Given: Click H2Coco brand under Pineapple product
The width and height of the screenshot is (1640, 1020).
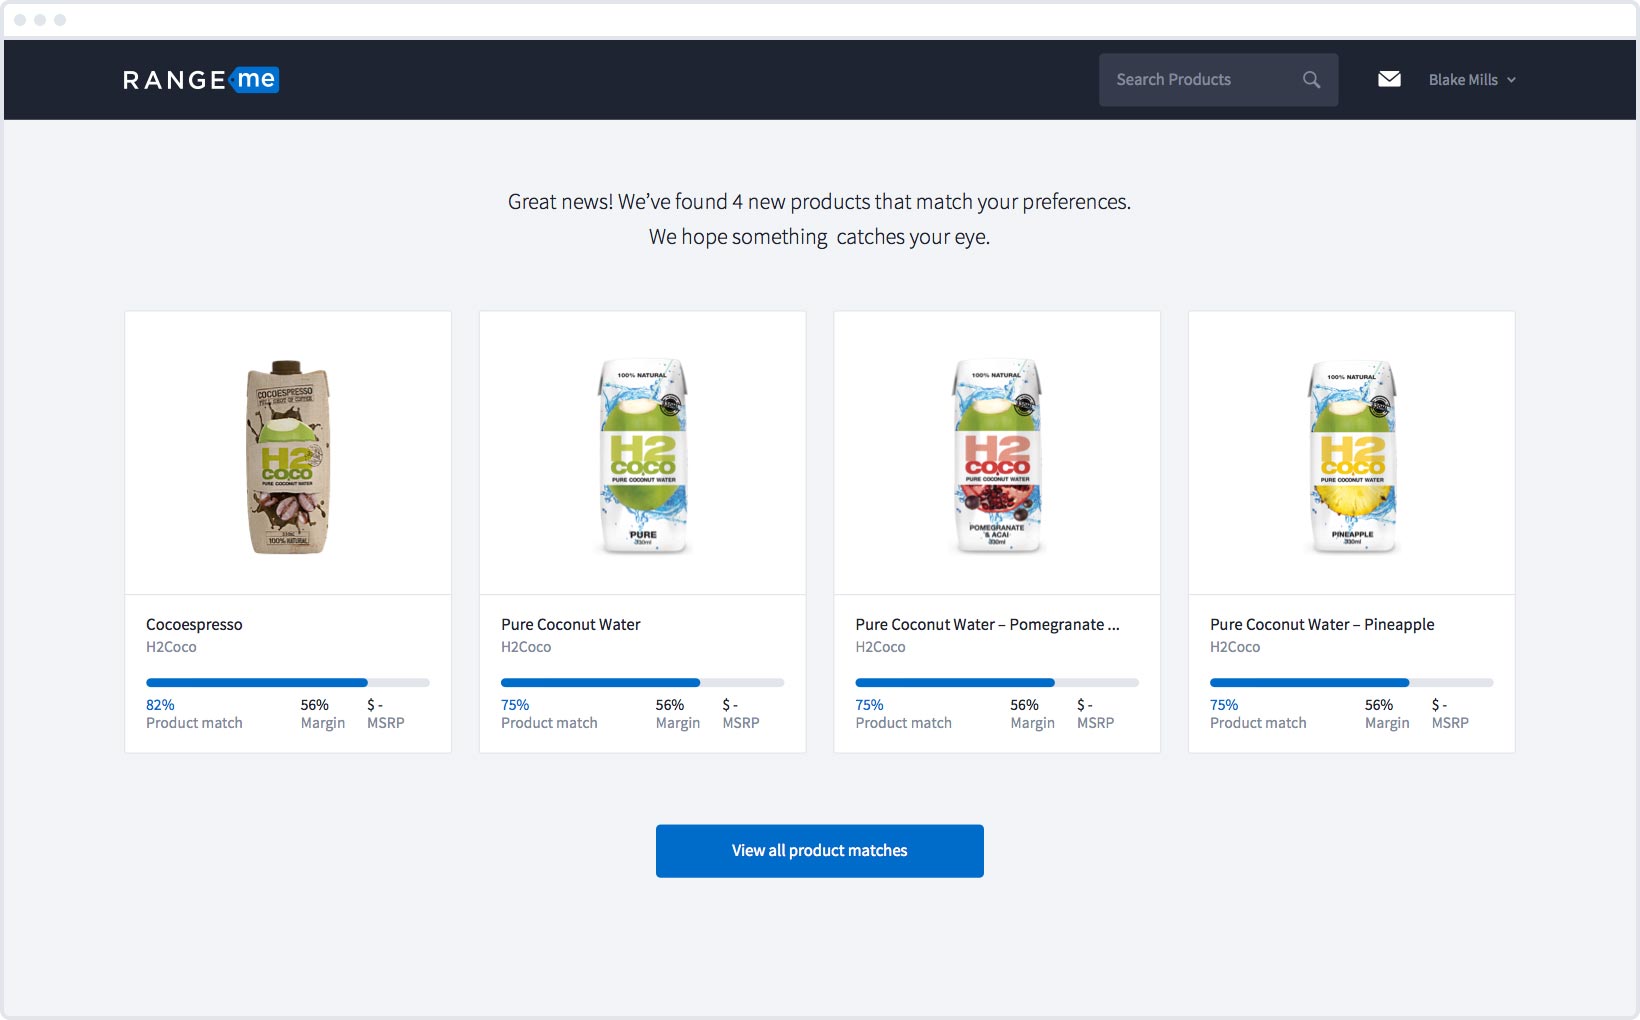Looking at the screenshot, I should 1234,647.
